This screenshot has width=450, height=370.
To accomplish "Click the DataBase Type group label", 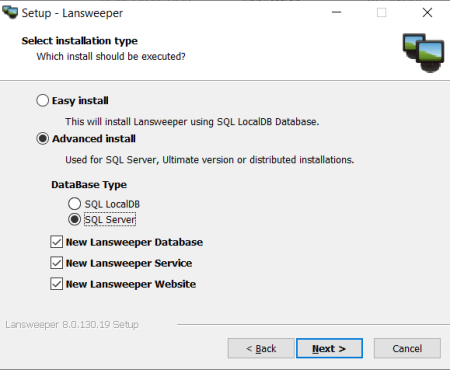I will [89, 185].
